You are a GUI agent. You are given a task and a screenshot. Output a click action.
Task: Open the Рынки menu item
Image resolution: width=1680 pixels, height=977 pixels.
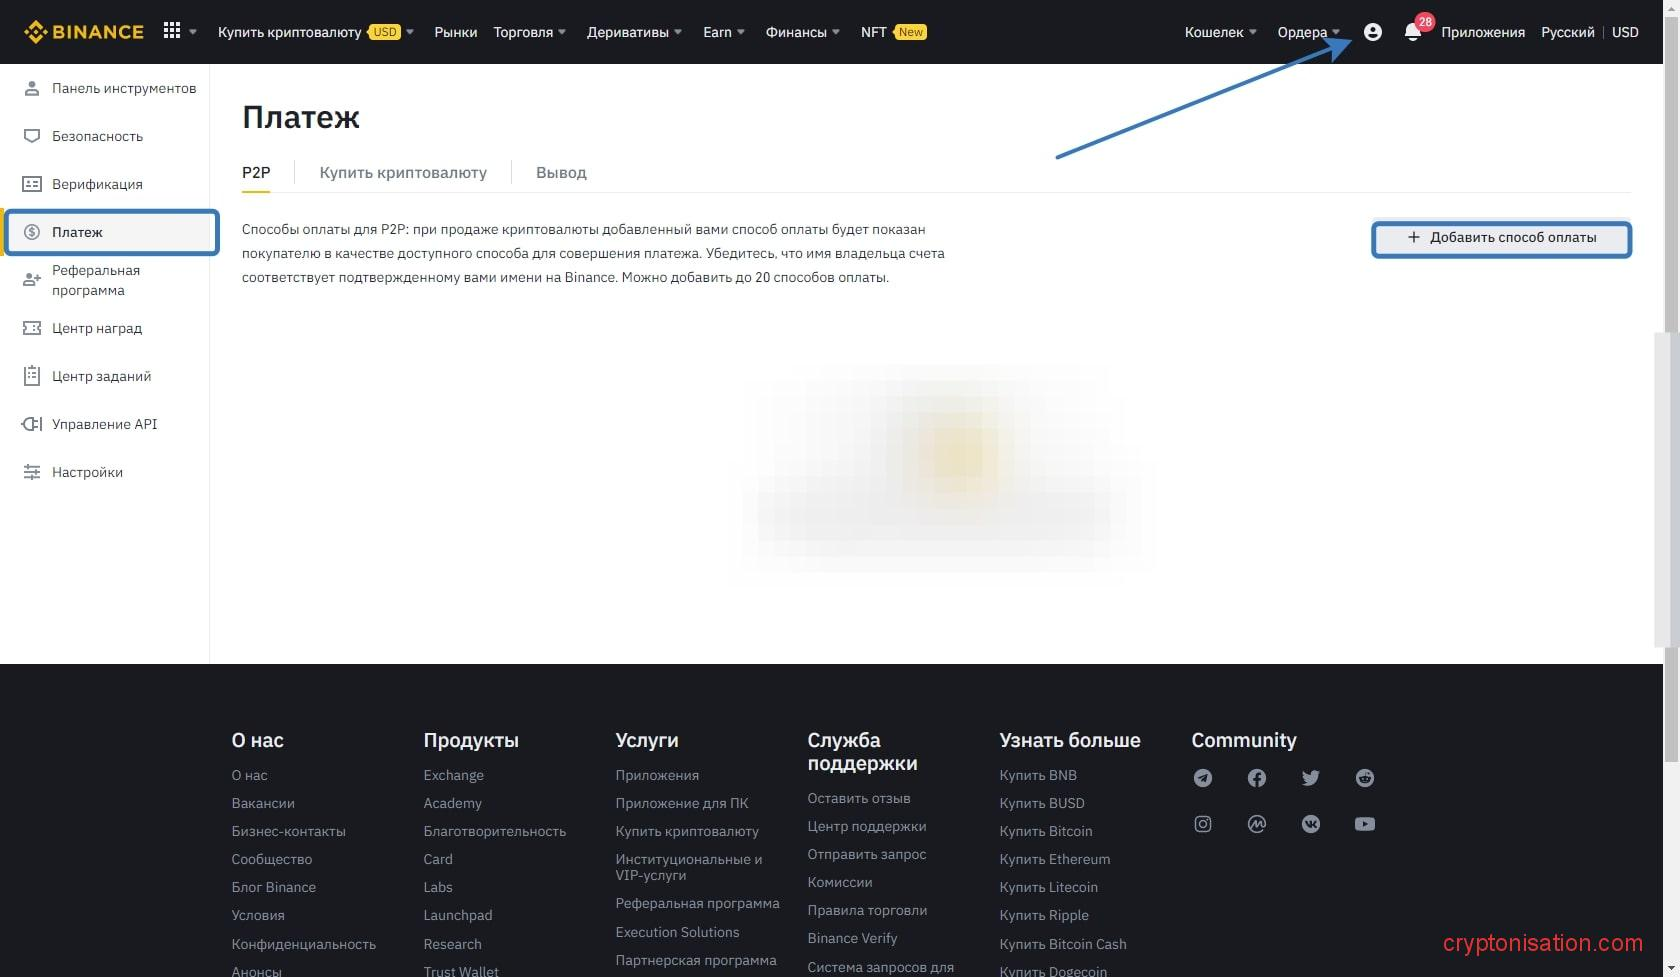click(x=455, y=31)
